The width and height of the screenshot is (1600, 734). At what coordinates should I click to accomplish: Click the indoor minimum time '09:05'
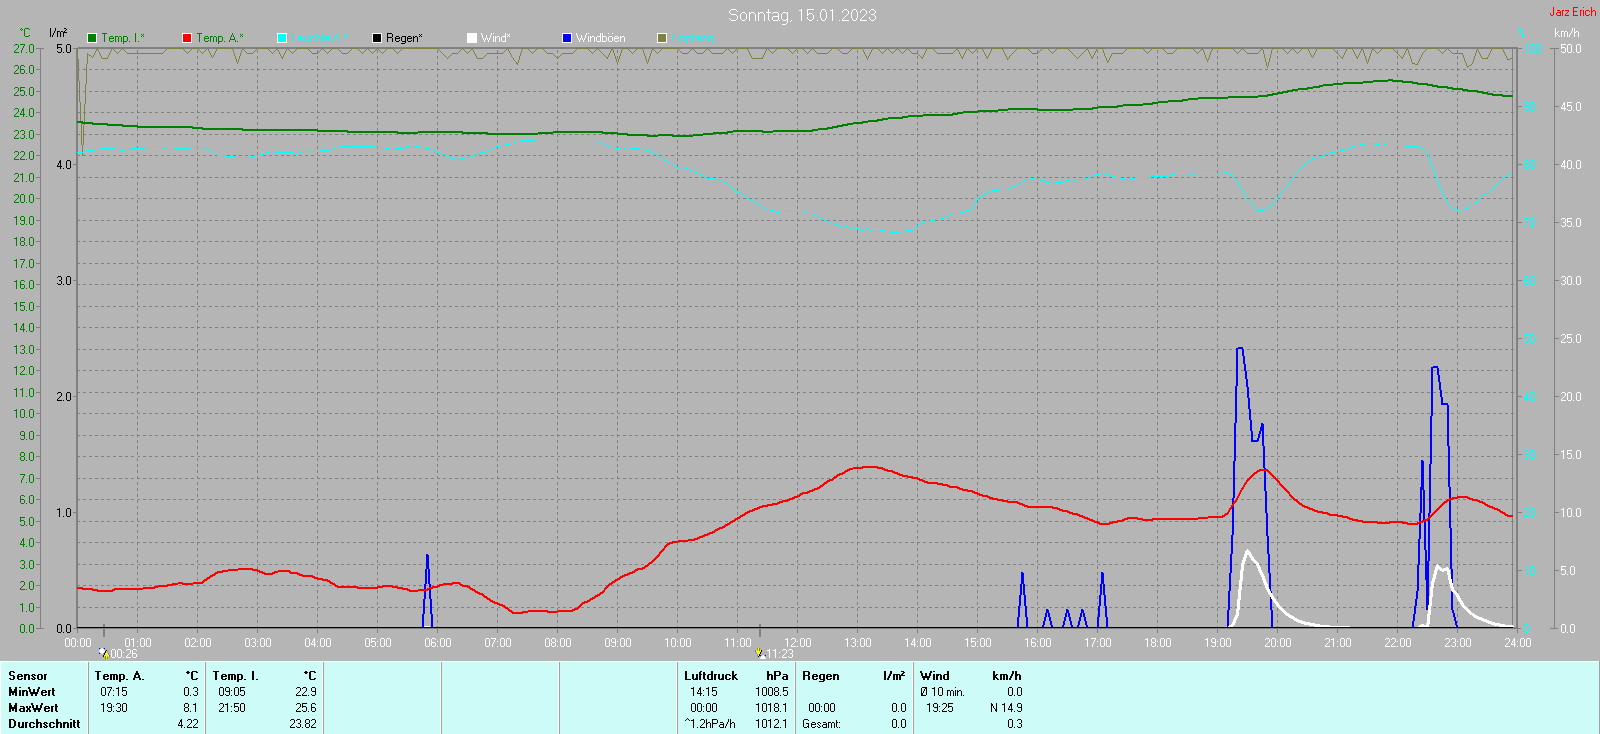pos(232,692)
